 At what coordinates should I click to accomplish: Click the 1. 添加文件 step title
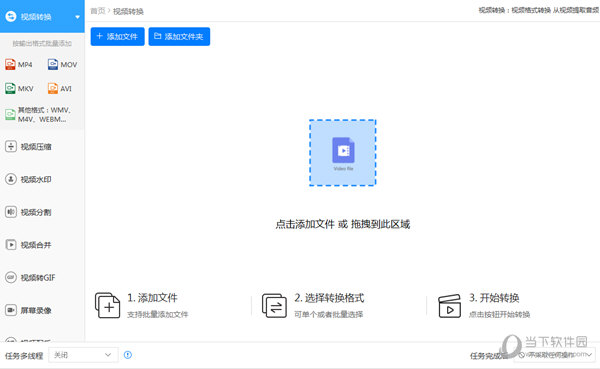[x=152, y=298]
